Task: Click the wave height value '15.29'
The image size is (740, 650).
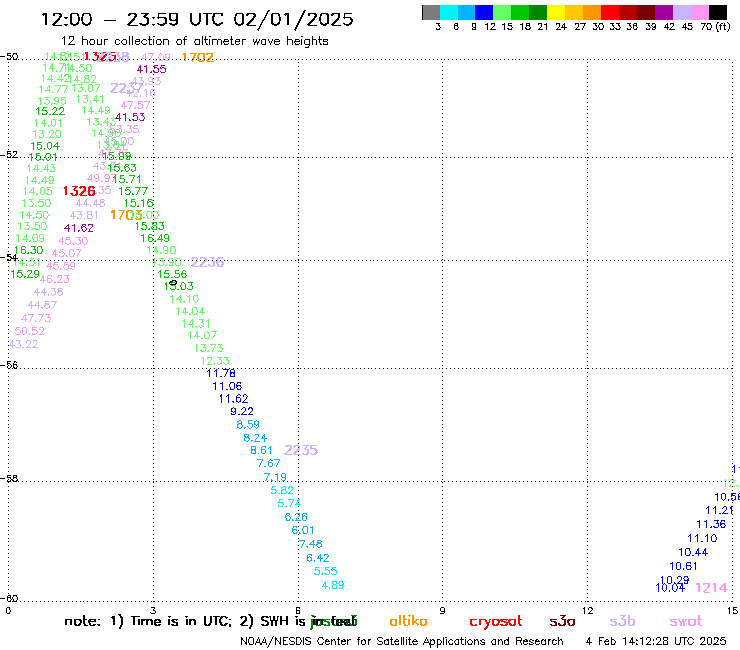Action: (x=25, y=274)
